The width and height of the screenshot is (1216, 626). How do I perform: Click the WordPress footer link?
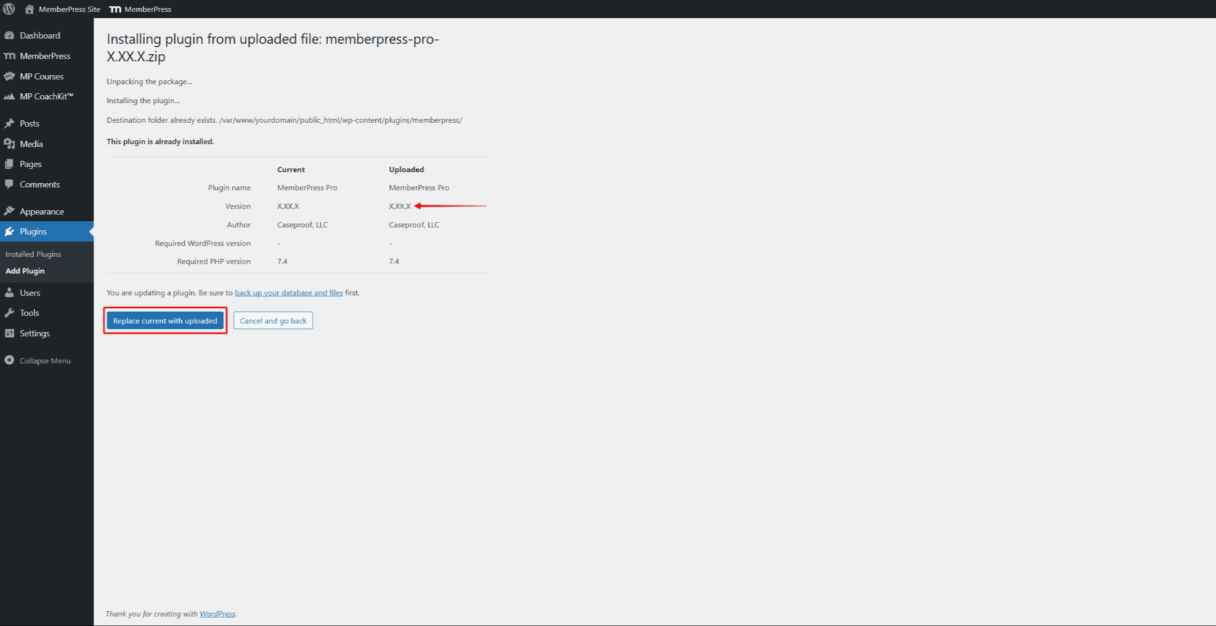click(x=217, y=613)
